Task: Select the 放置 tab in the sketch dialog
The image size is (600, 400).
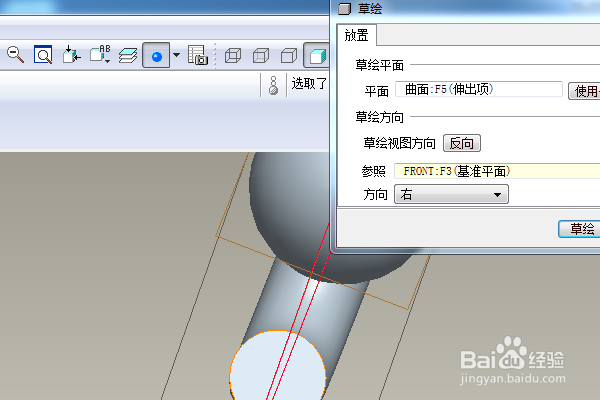Action: click(357, 35)
